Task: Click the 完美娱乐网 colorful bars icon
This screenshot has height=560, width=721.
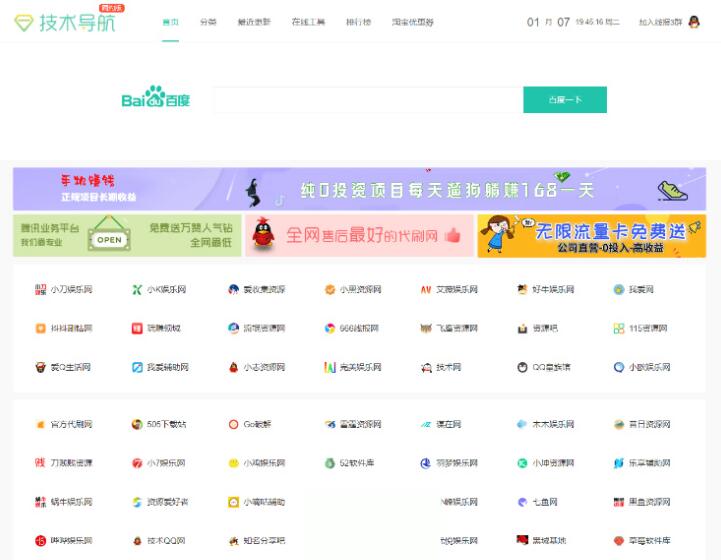Action: (329, 367)
